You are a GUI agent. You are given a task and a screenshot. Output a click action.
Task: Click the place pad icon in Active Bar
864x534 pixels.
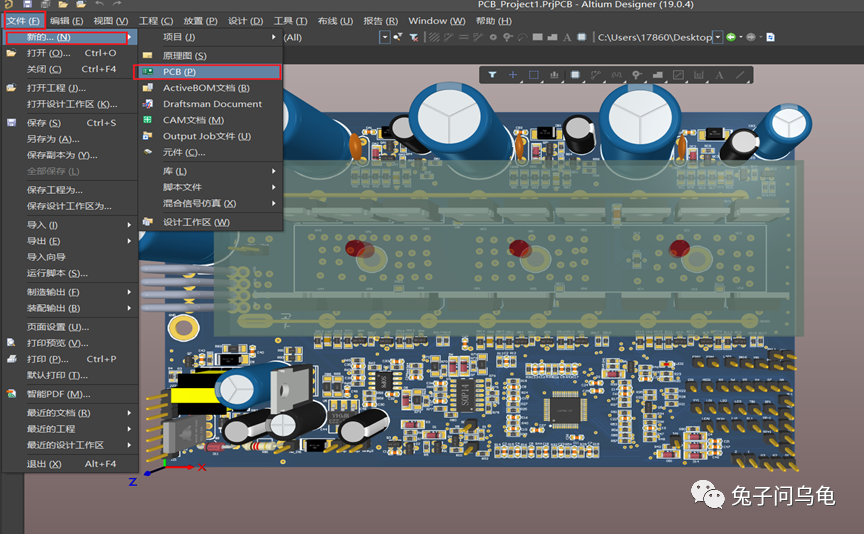[637, 75]
